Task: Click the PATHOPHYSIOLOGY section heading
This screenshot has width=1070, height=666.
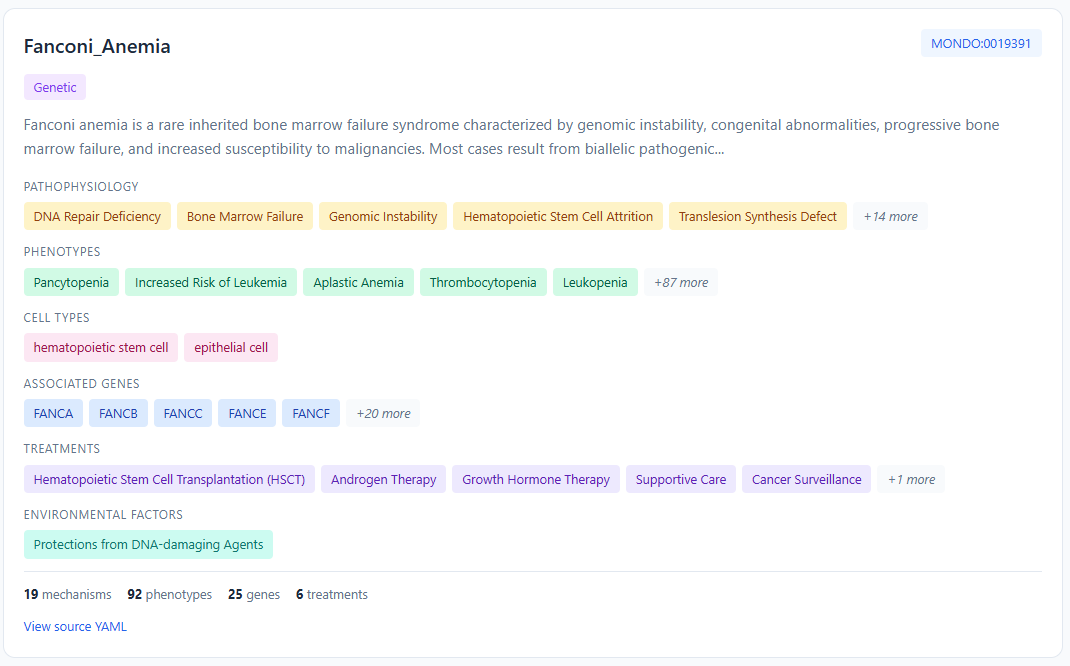Action: 81,186
